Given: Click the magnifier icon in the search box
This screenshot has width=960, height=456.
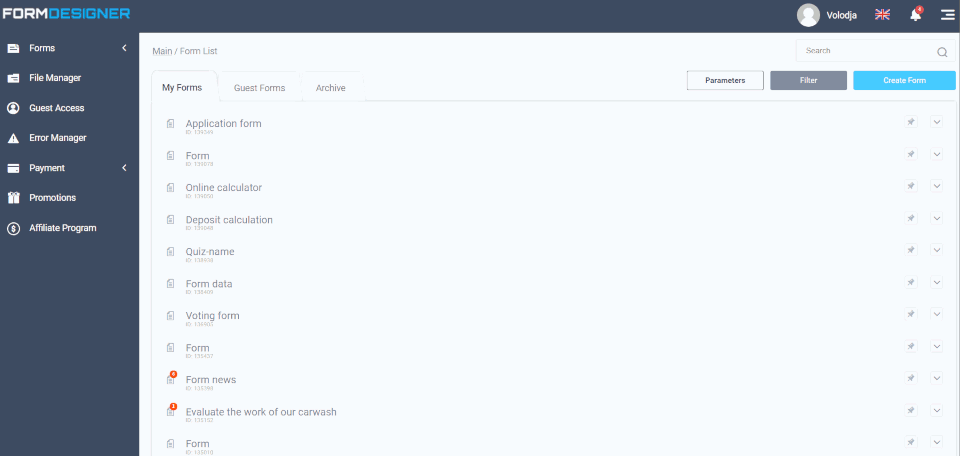Looking at the screenshot, I should pyautogui.click(x=942, y=52).
